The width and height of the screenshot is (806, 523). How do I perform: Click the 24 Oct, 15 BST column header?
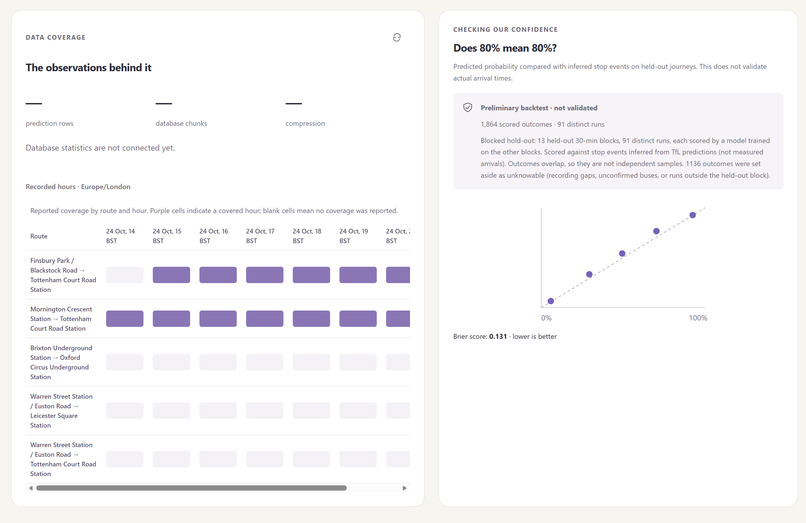point(167,236)
